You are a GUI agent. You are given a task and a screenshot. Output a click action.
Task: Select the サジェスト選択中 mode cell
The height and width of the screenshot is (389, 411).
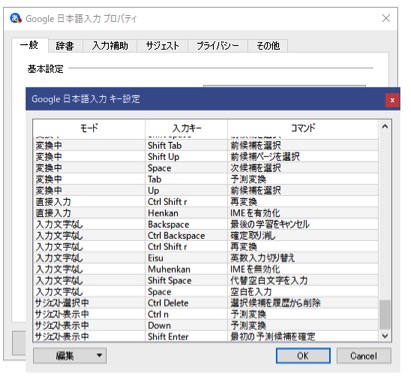(x=89, y=303)
